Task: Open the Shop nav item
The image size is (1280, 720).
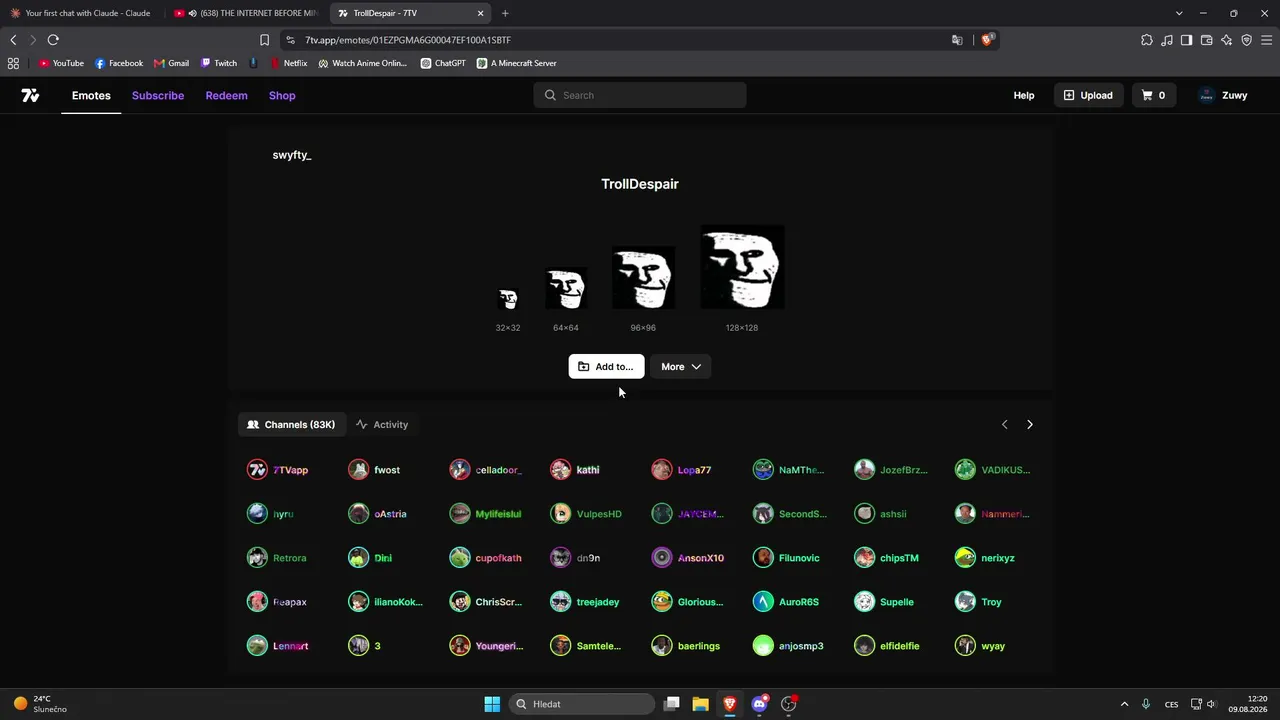Action: (282, 95)
